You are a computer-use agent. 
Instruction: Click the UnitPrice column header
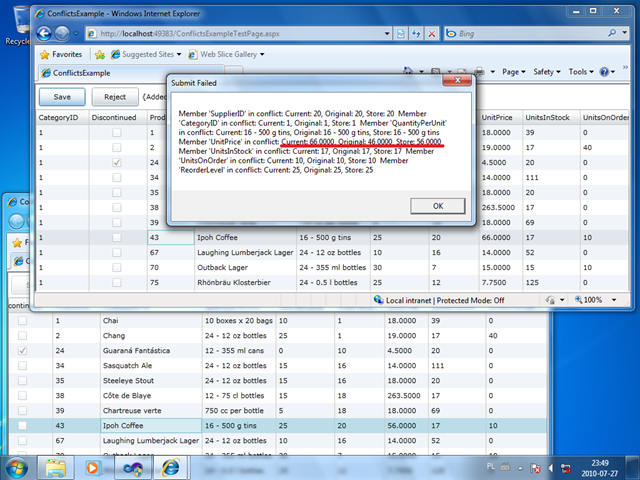(x=500, y=118)
